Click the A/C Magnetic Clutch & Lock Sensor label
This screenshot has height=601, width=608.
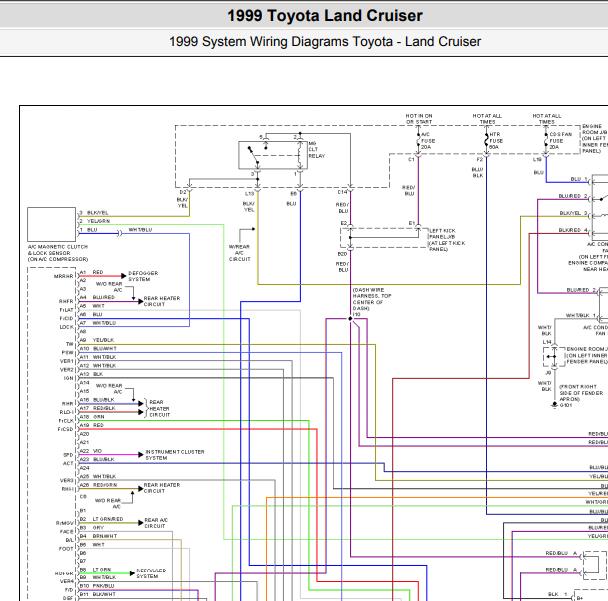(58, 253)
